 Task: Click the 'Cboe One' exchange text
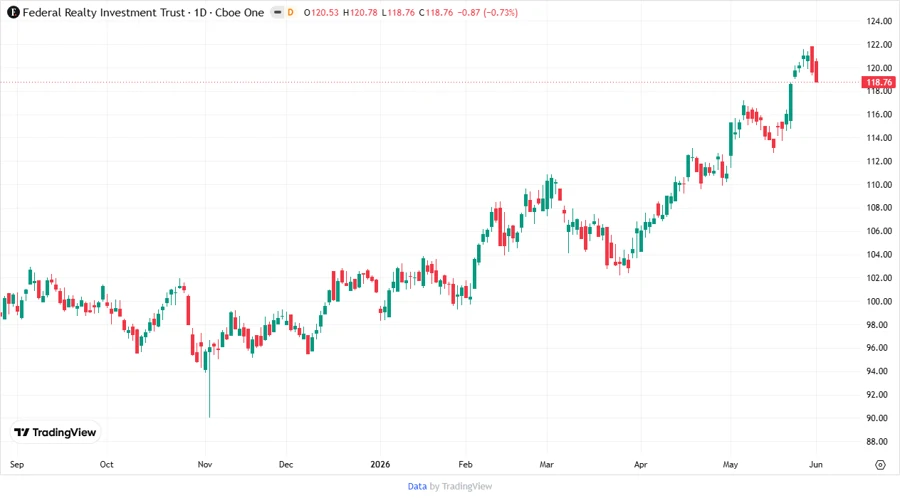pos(239,12)
